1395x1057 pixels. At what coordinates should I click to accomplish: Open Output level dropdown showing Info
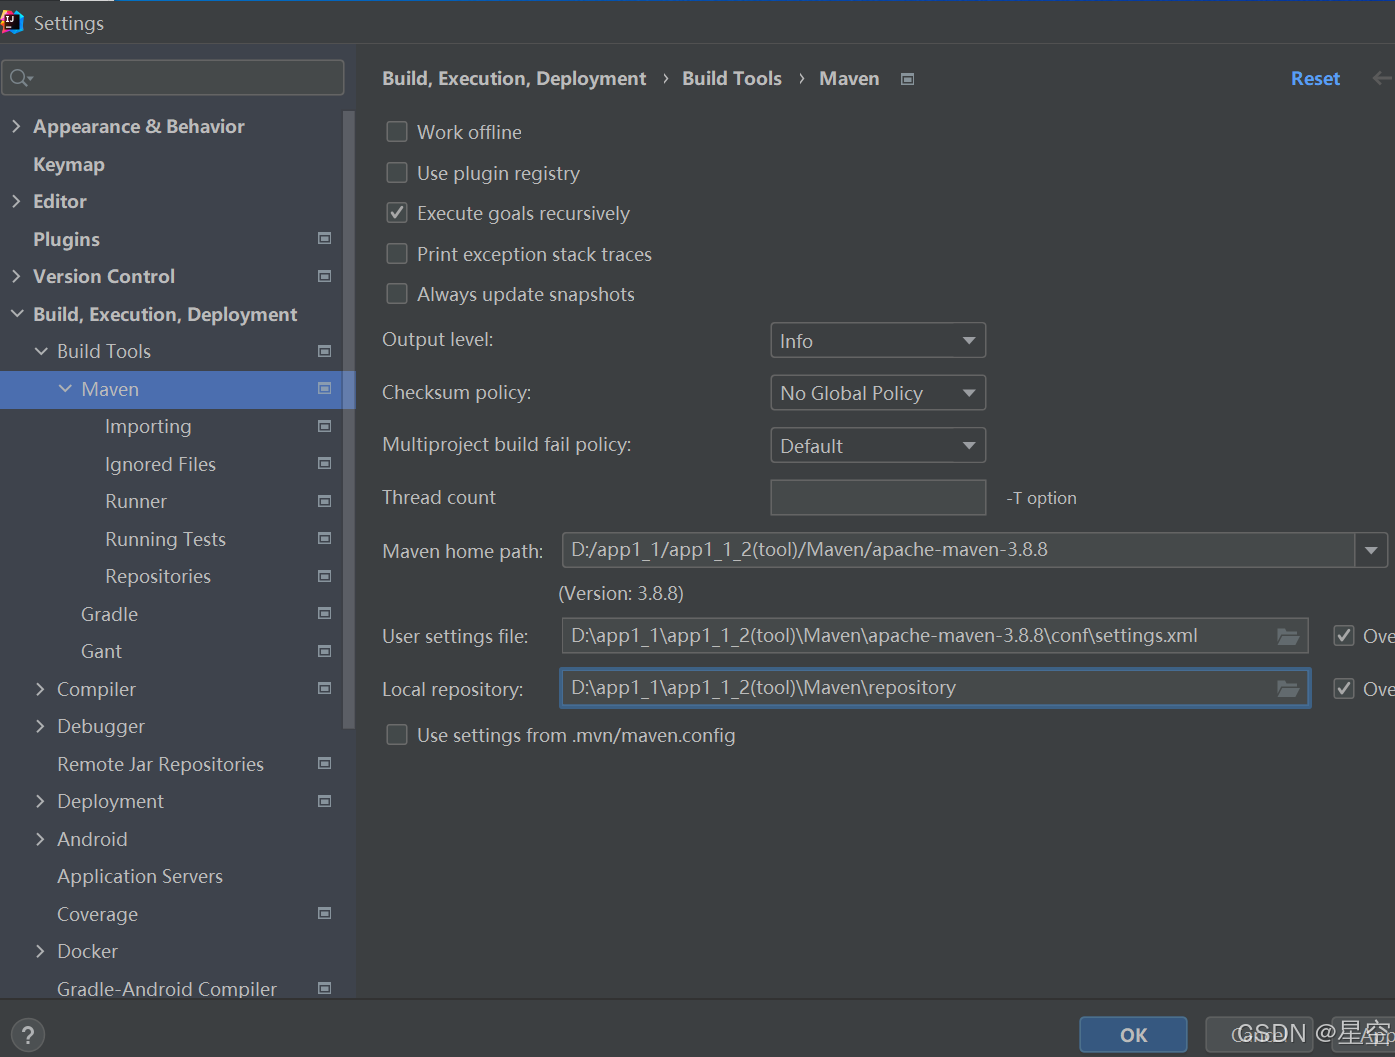pyautogui.click(x=878, y=340)
